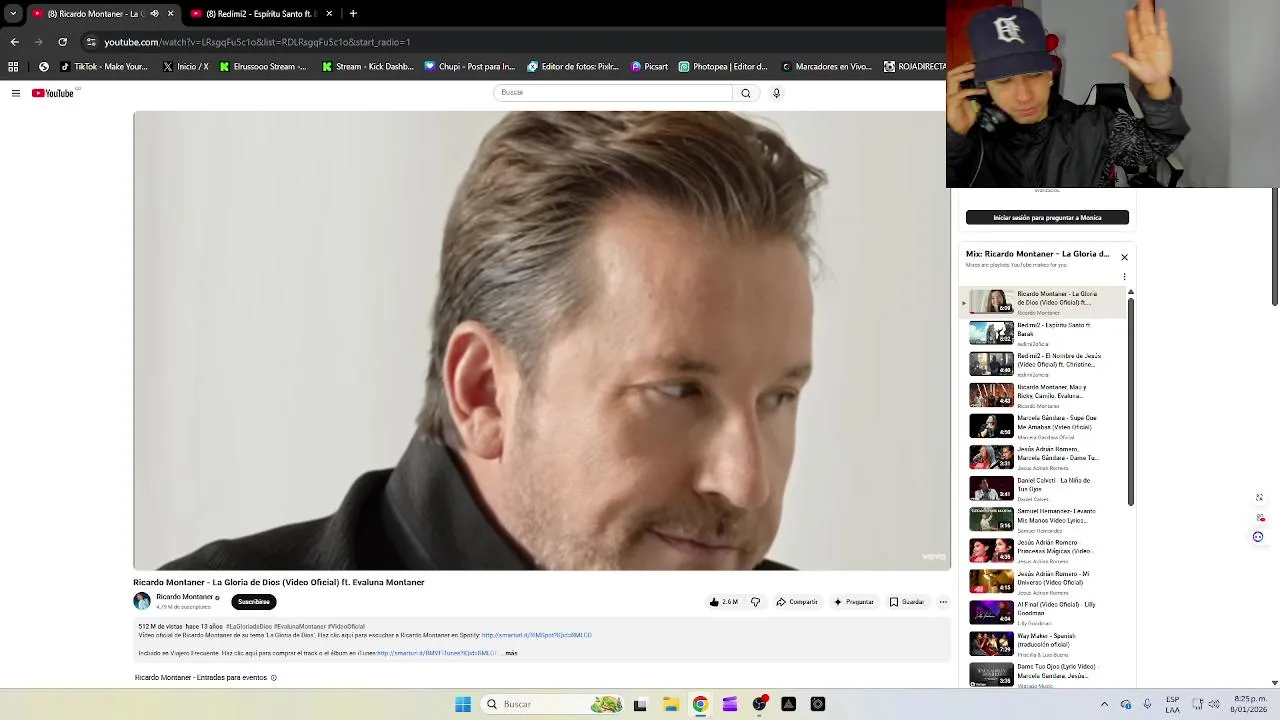Subscribe using the Suscribirse button

point(254,602)
